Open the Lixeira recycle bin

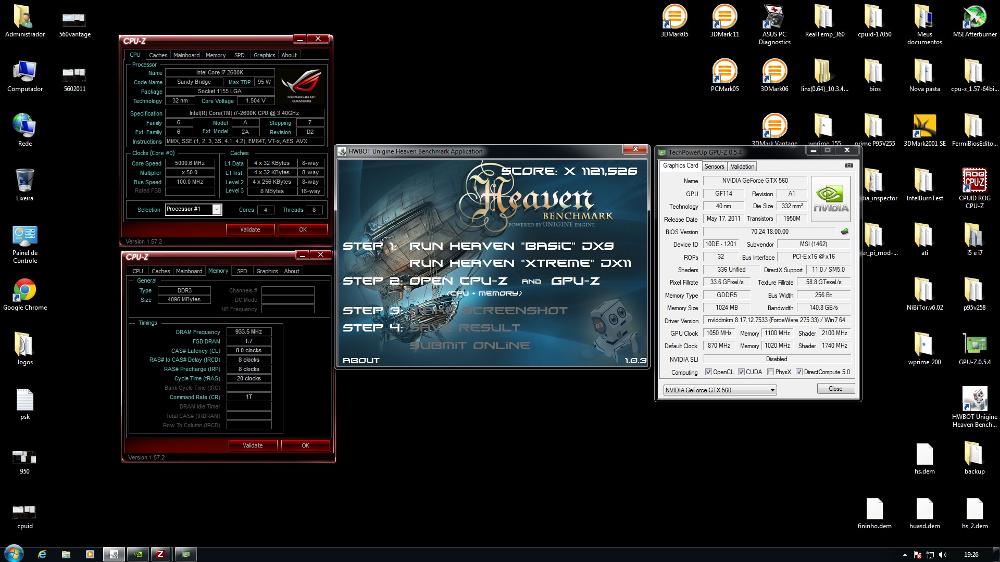(25, 184)
